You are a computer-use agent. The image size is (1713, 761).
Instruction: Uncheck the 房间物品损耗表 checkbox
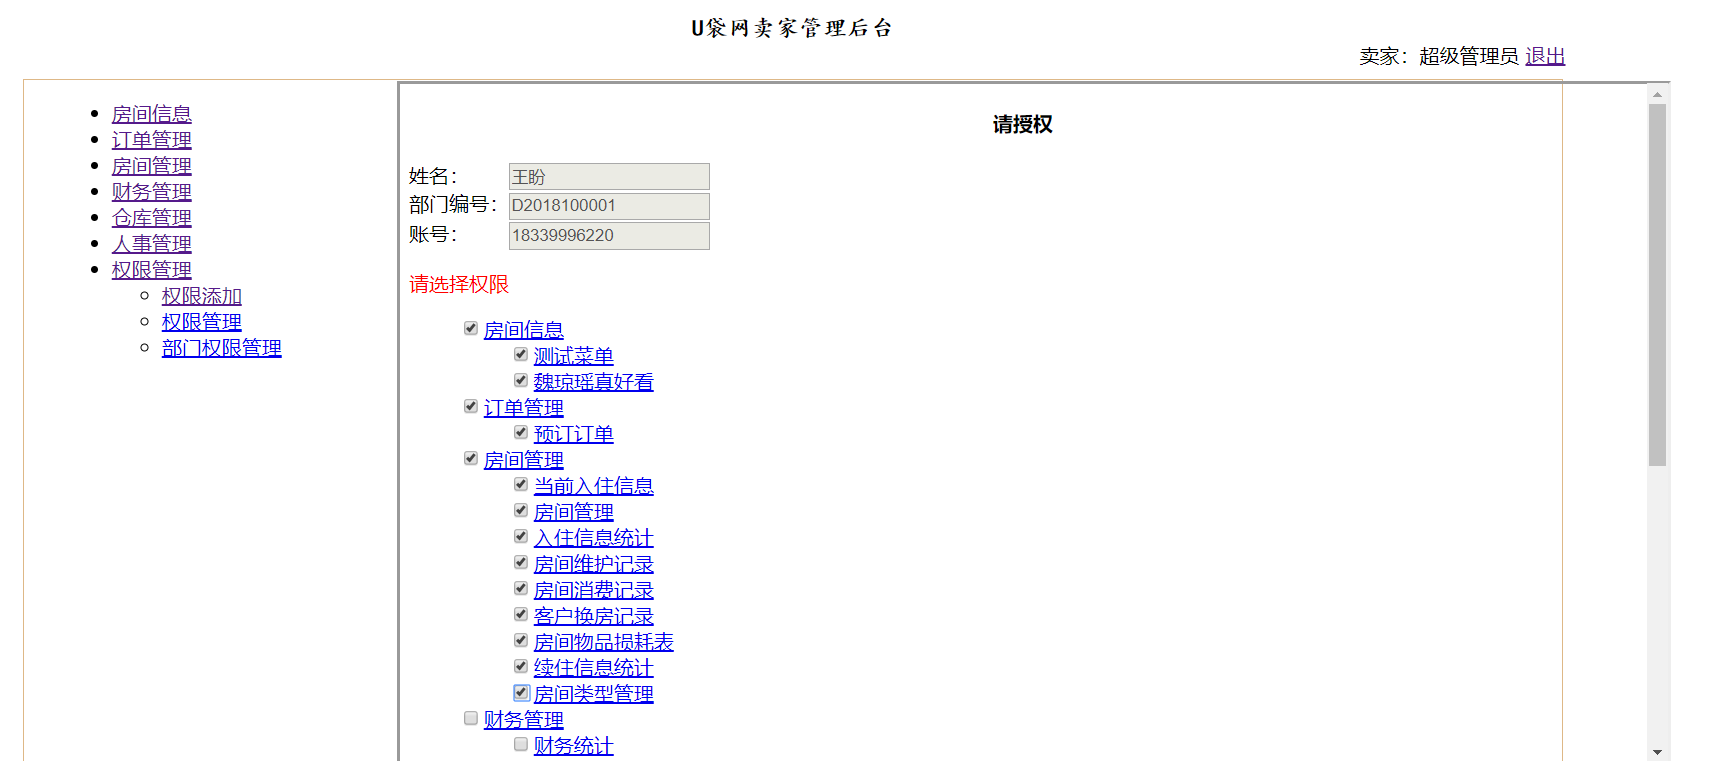[x=521, y=640]
